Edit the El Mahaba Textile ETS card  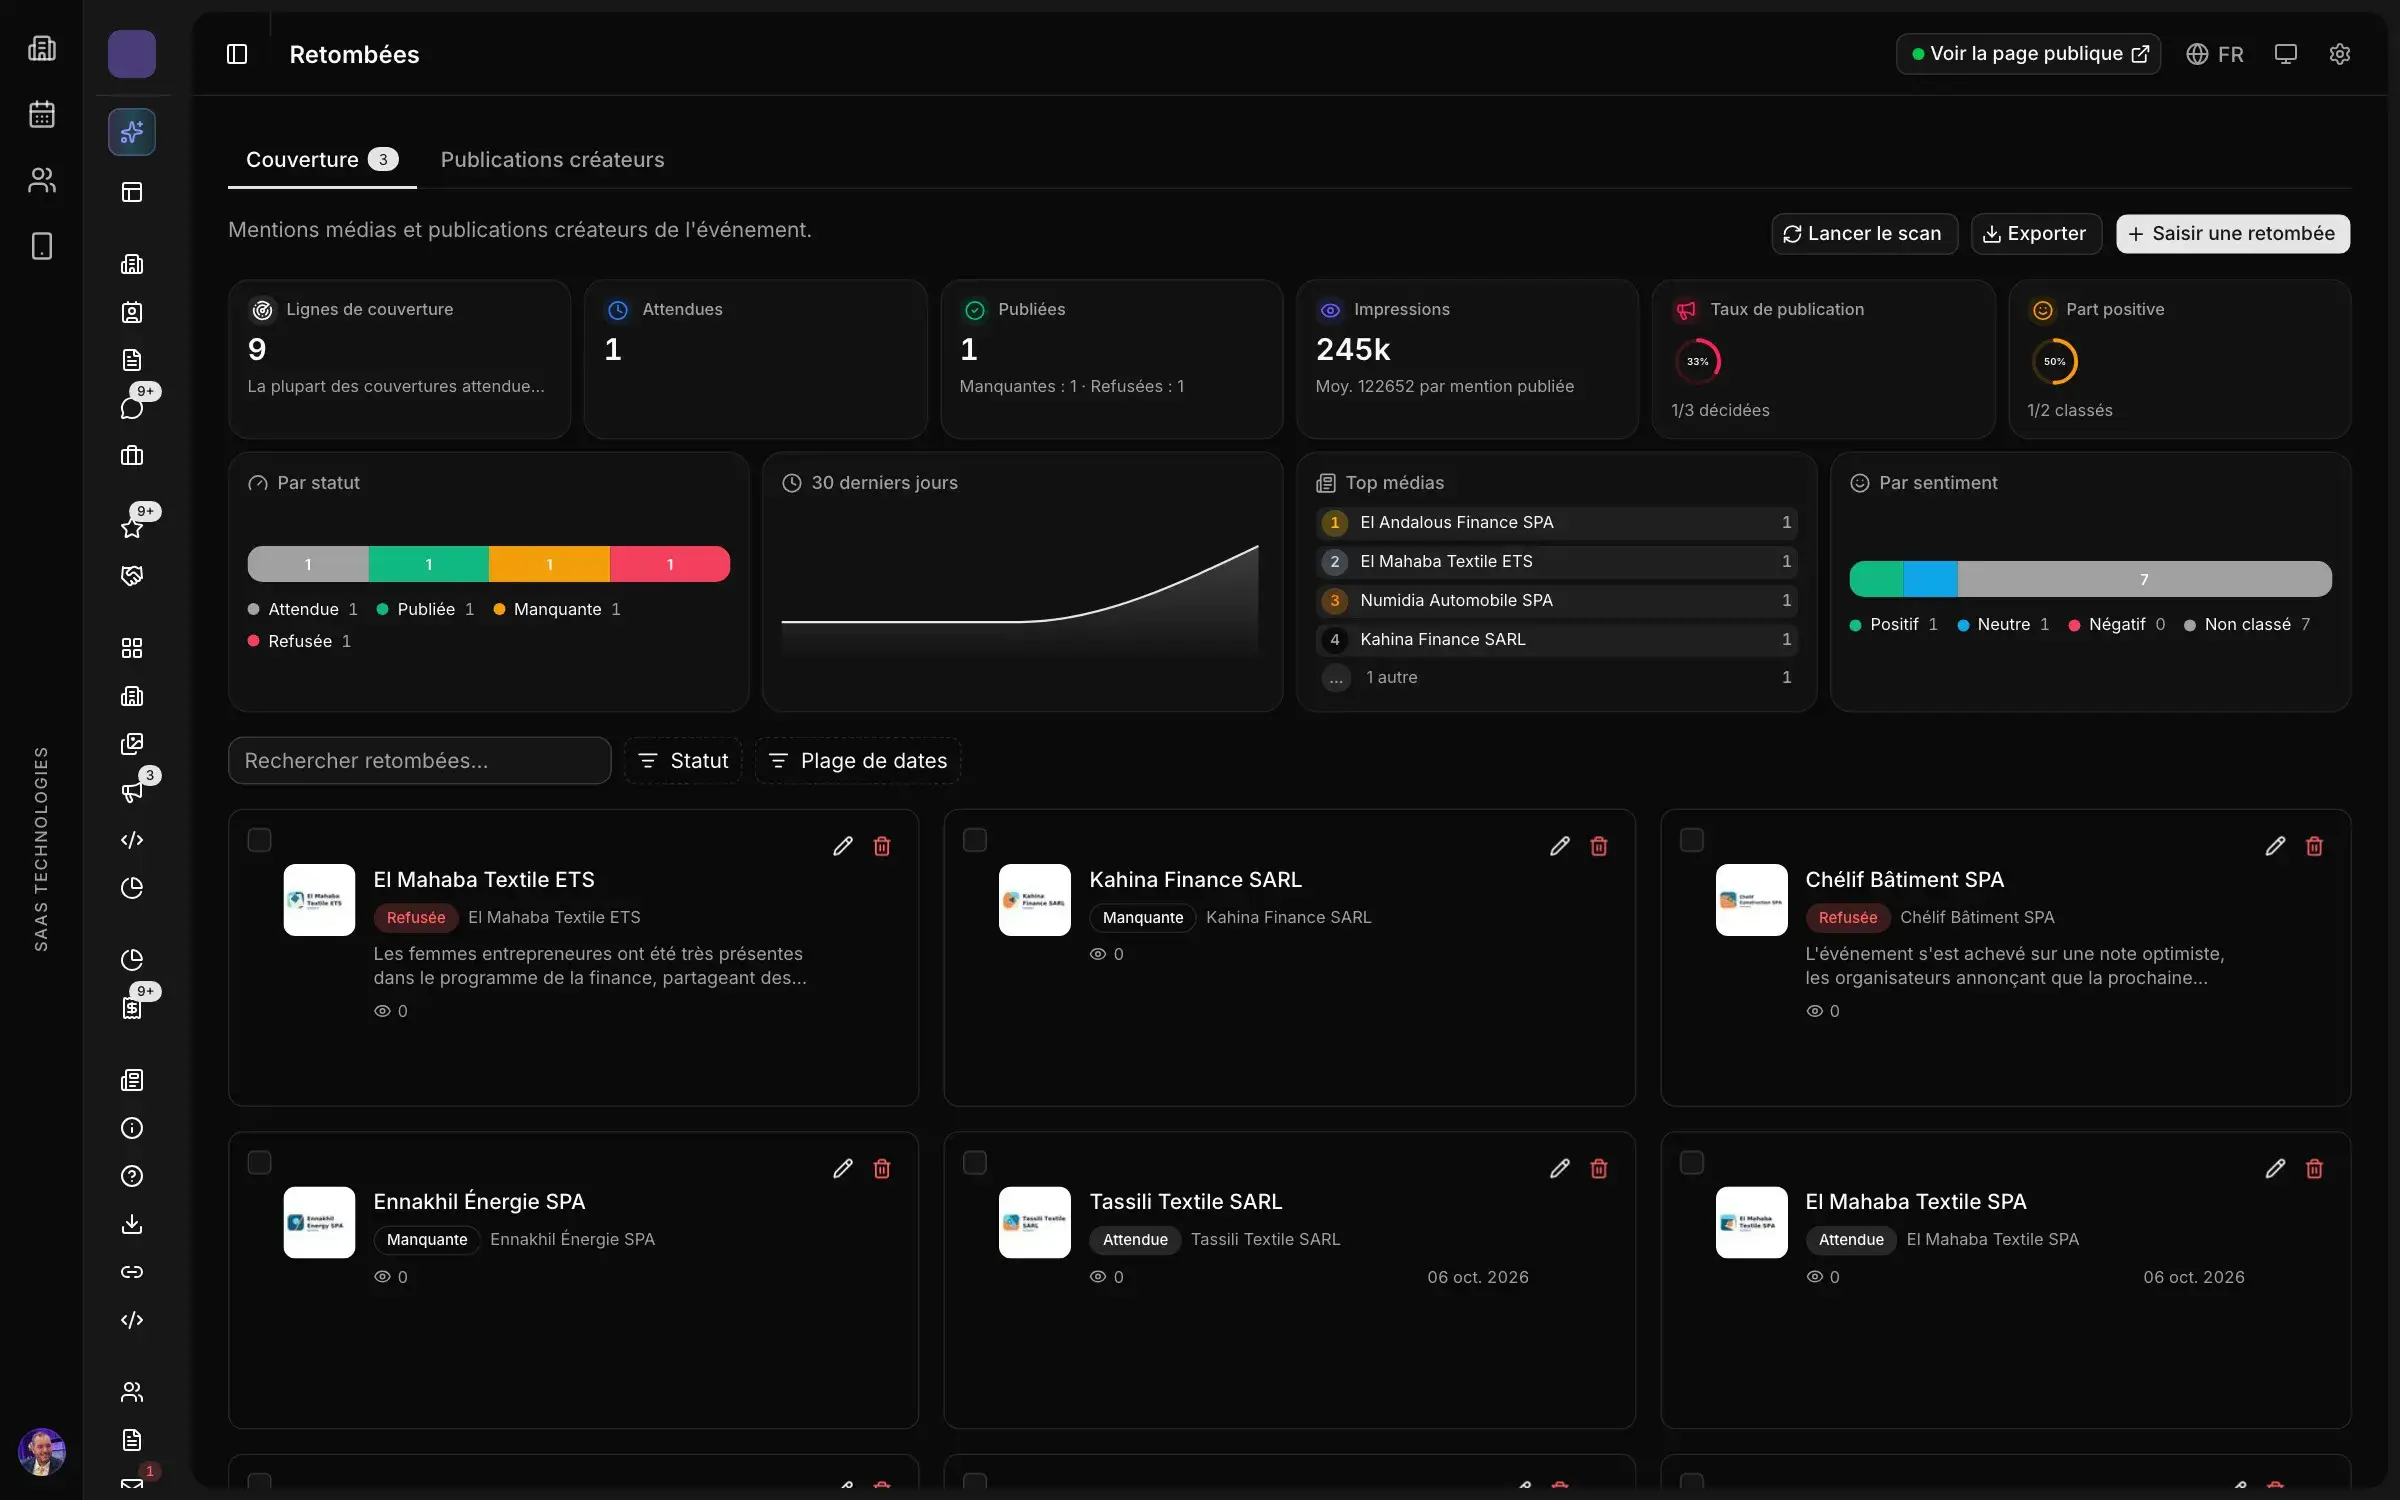[843, 846]
